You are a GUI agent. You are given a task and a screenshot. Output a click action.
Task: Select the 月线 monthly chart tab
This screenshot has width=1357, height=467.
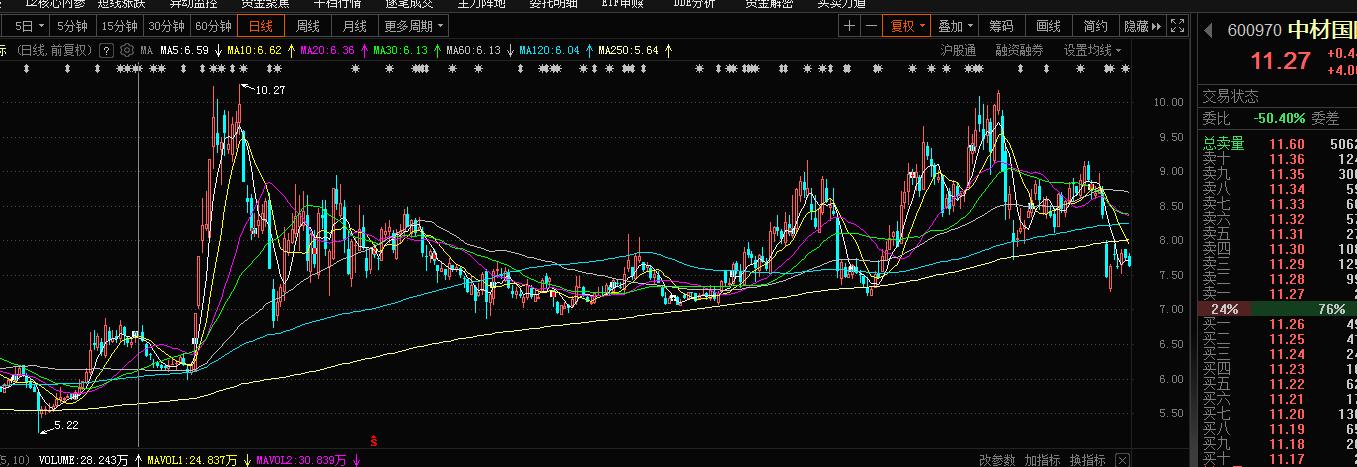[354, 26]
